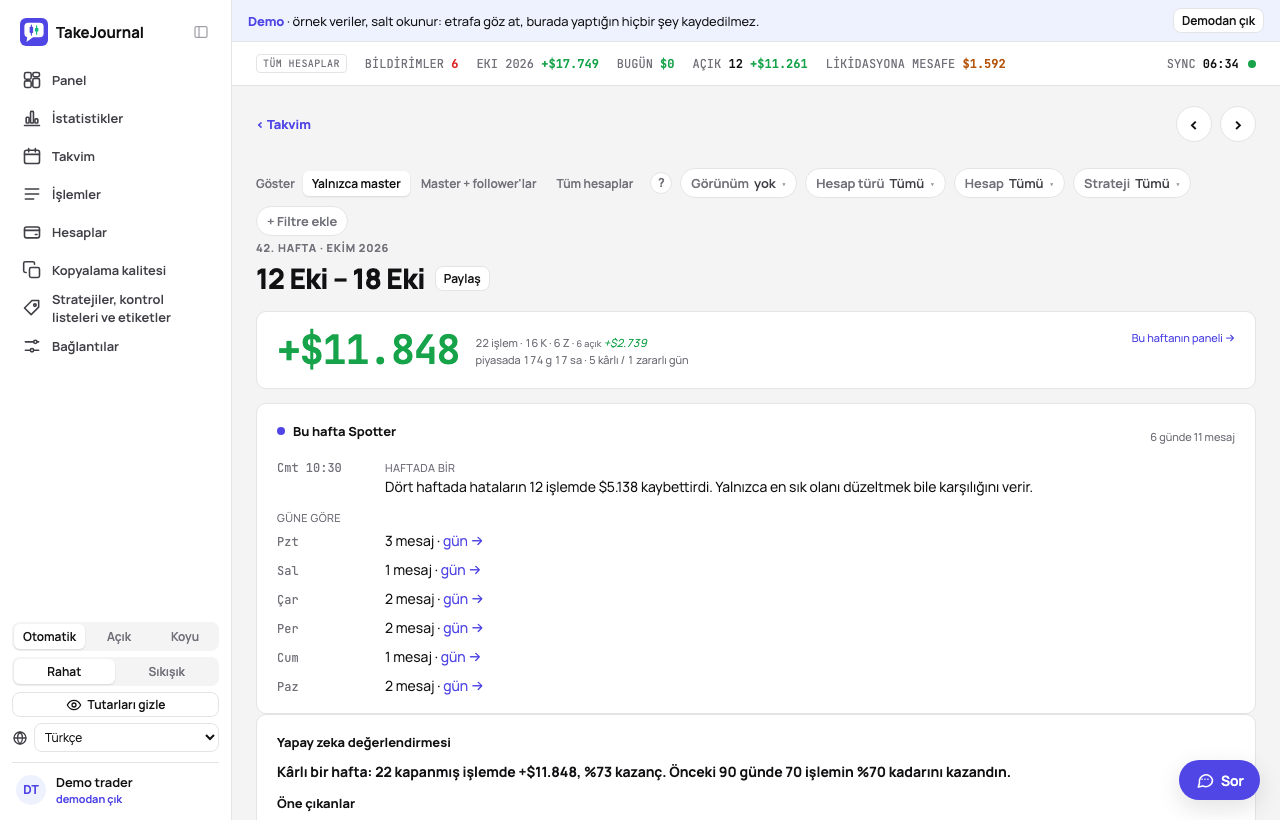This screenshot has height=820, width=1280.
Task: Click AÇIK 12 +$11.261 stat
Action: point(750,64)
